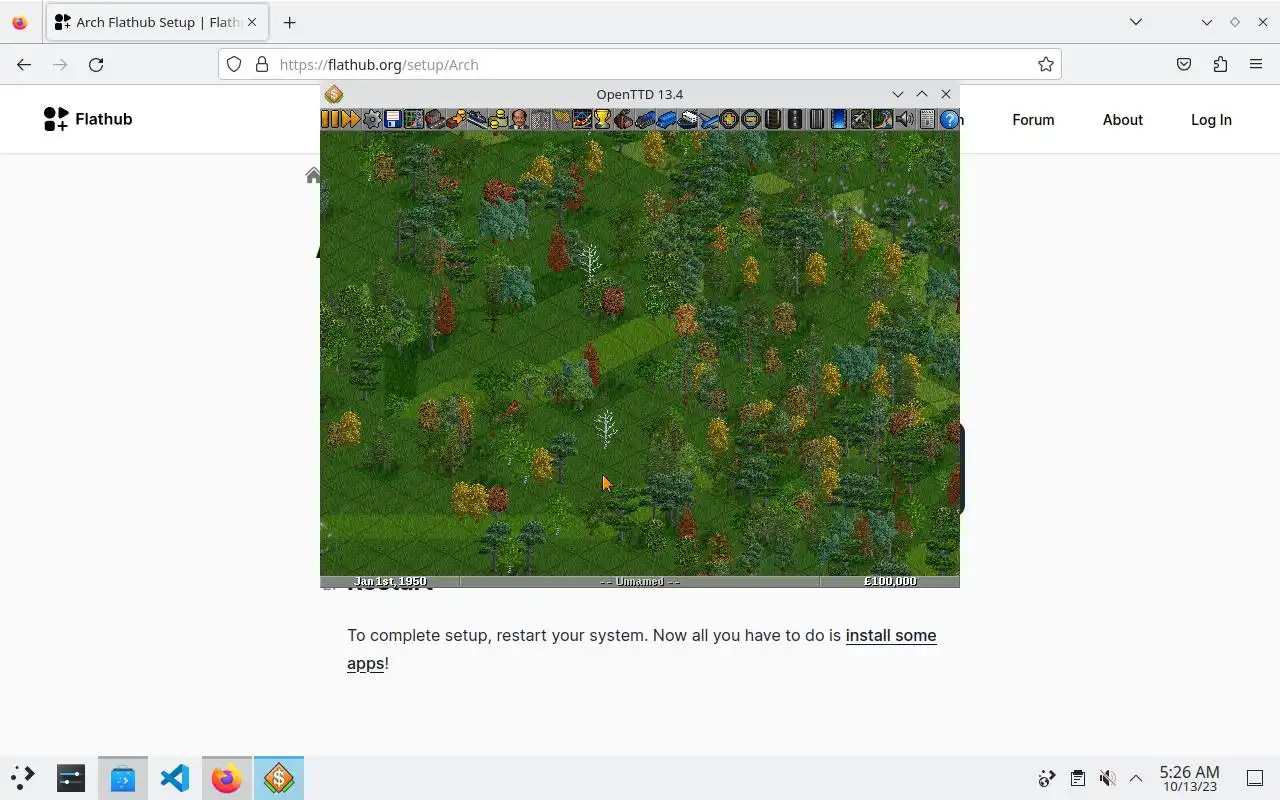The width and height of the screenshot is (1280, 800).
Task: Show the list of road vehicles
Action: 666,120
